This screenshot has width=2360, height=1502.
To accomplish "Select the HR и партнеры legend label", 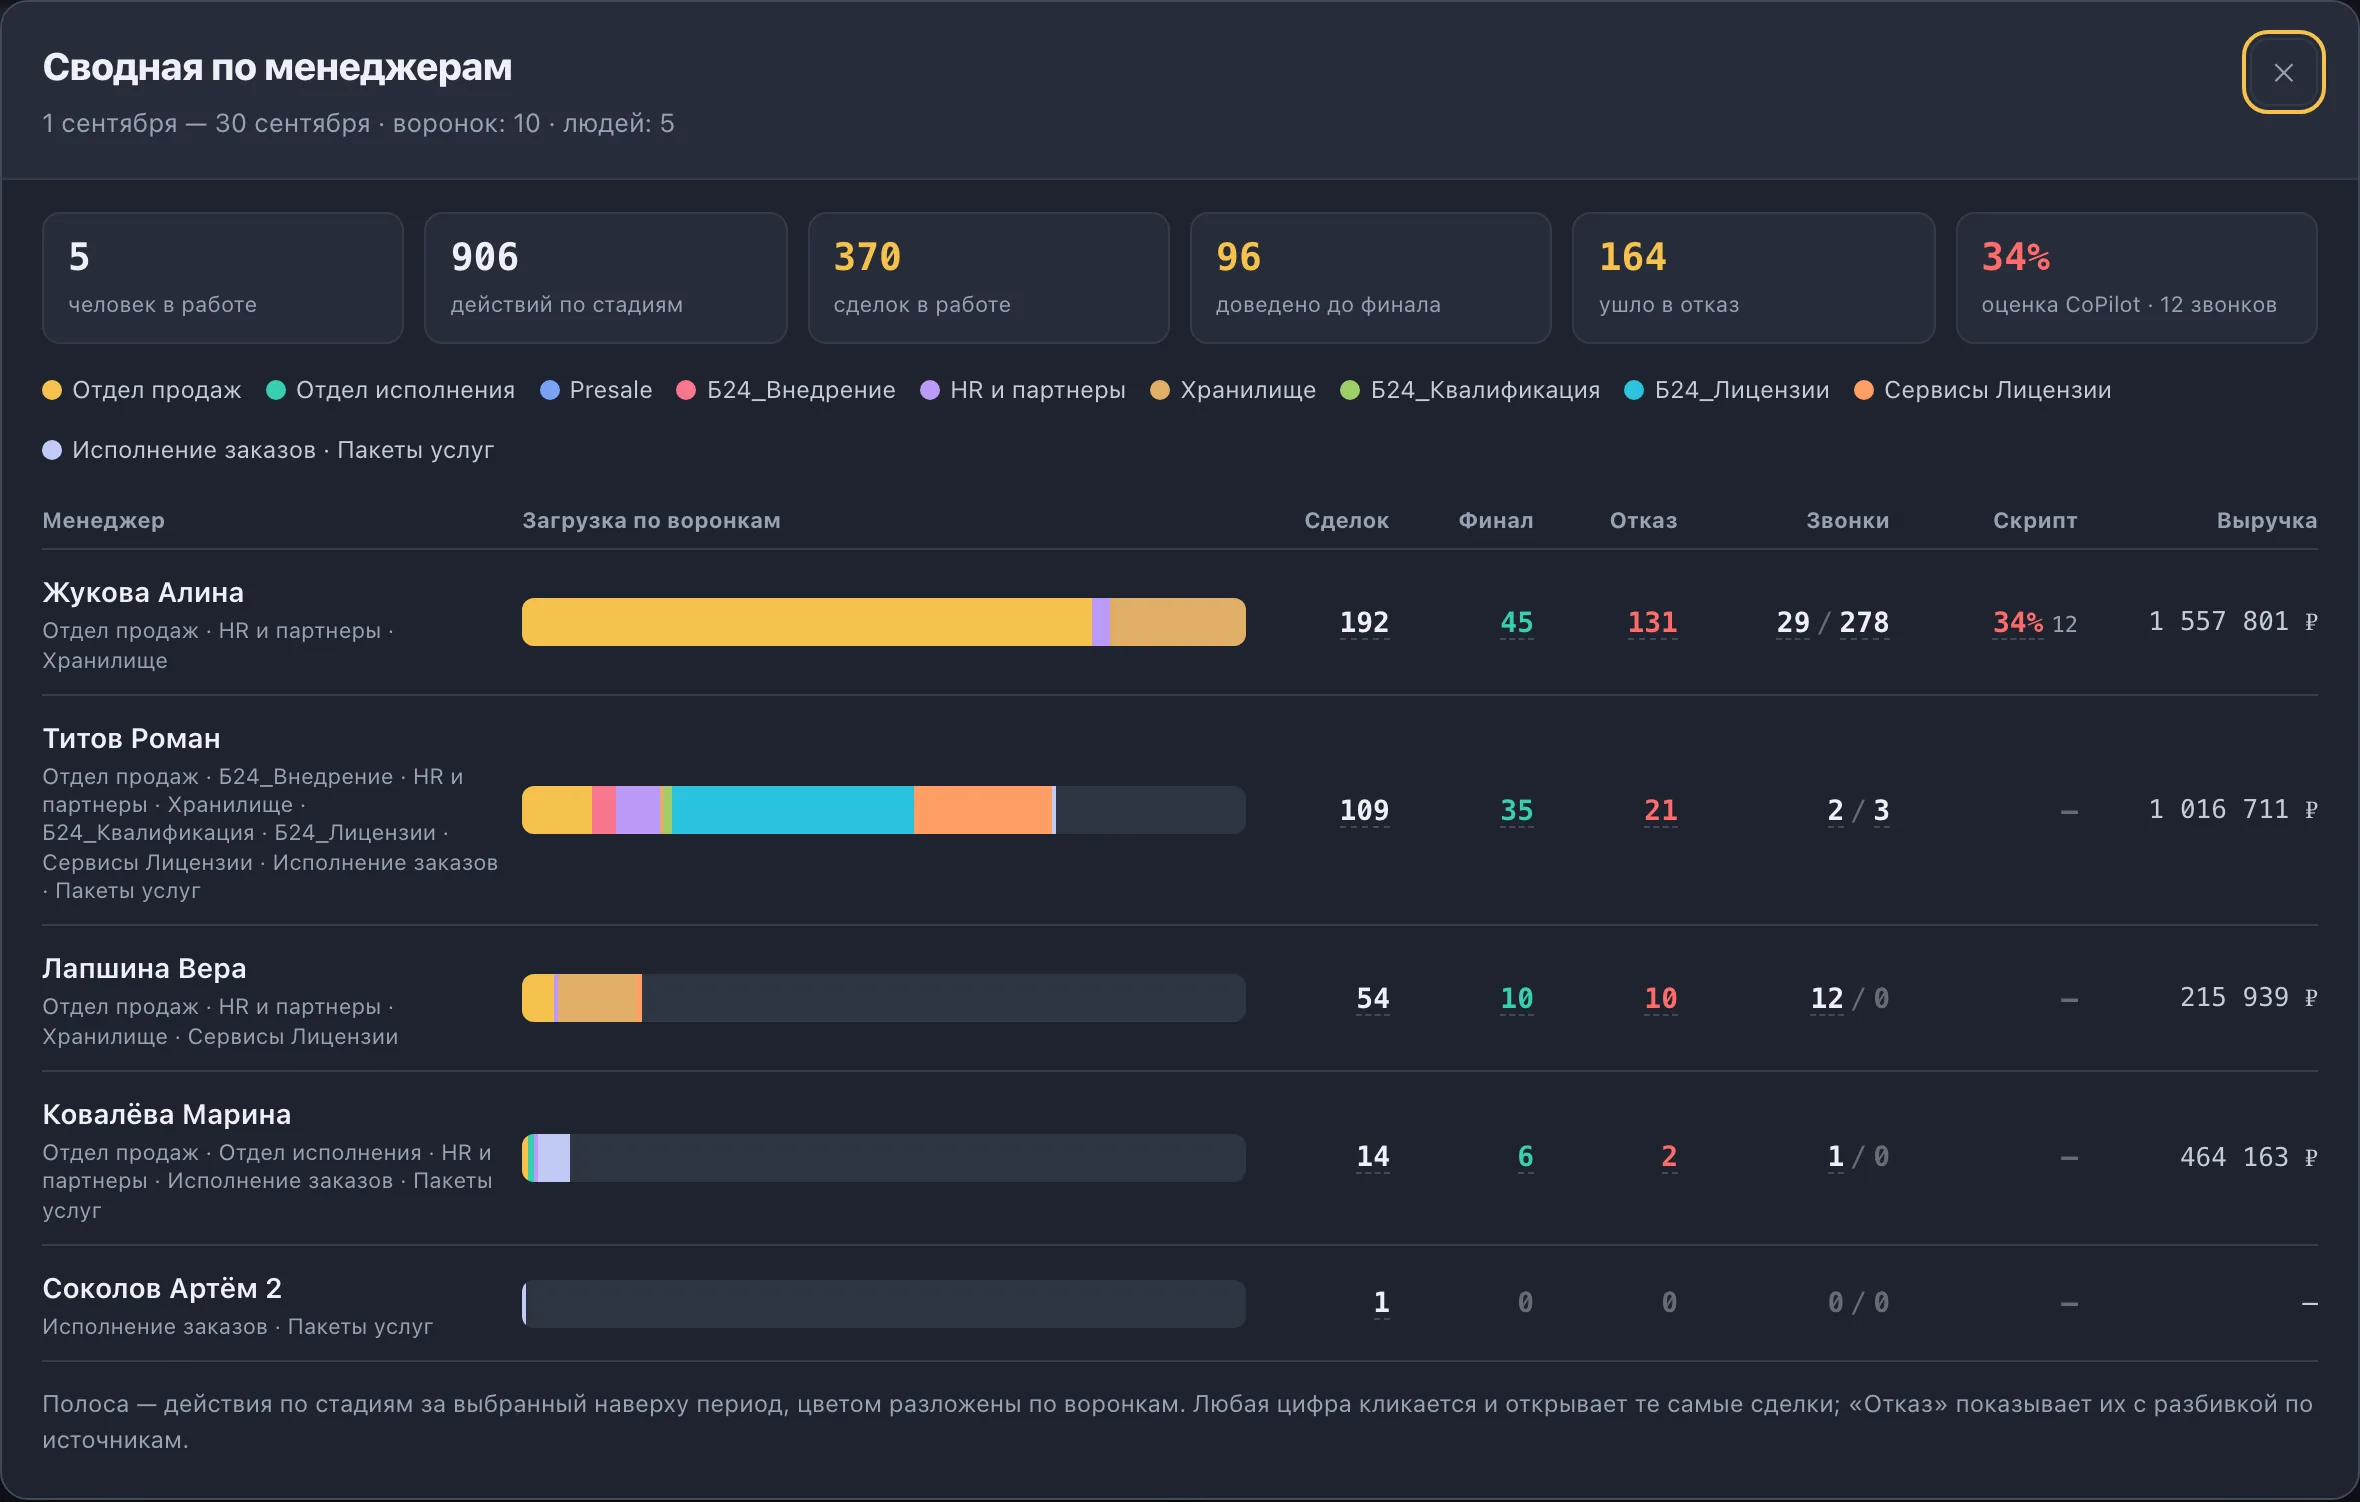I will pos(1037,390).
